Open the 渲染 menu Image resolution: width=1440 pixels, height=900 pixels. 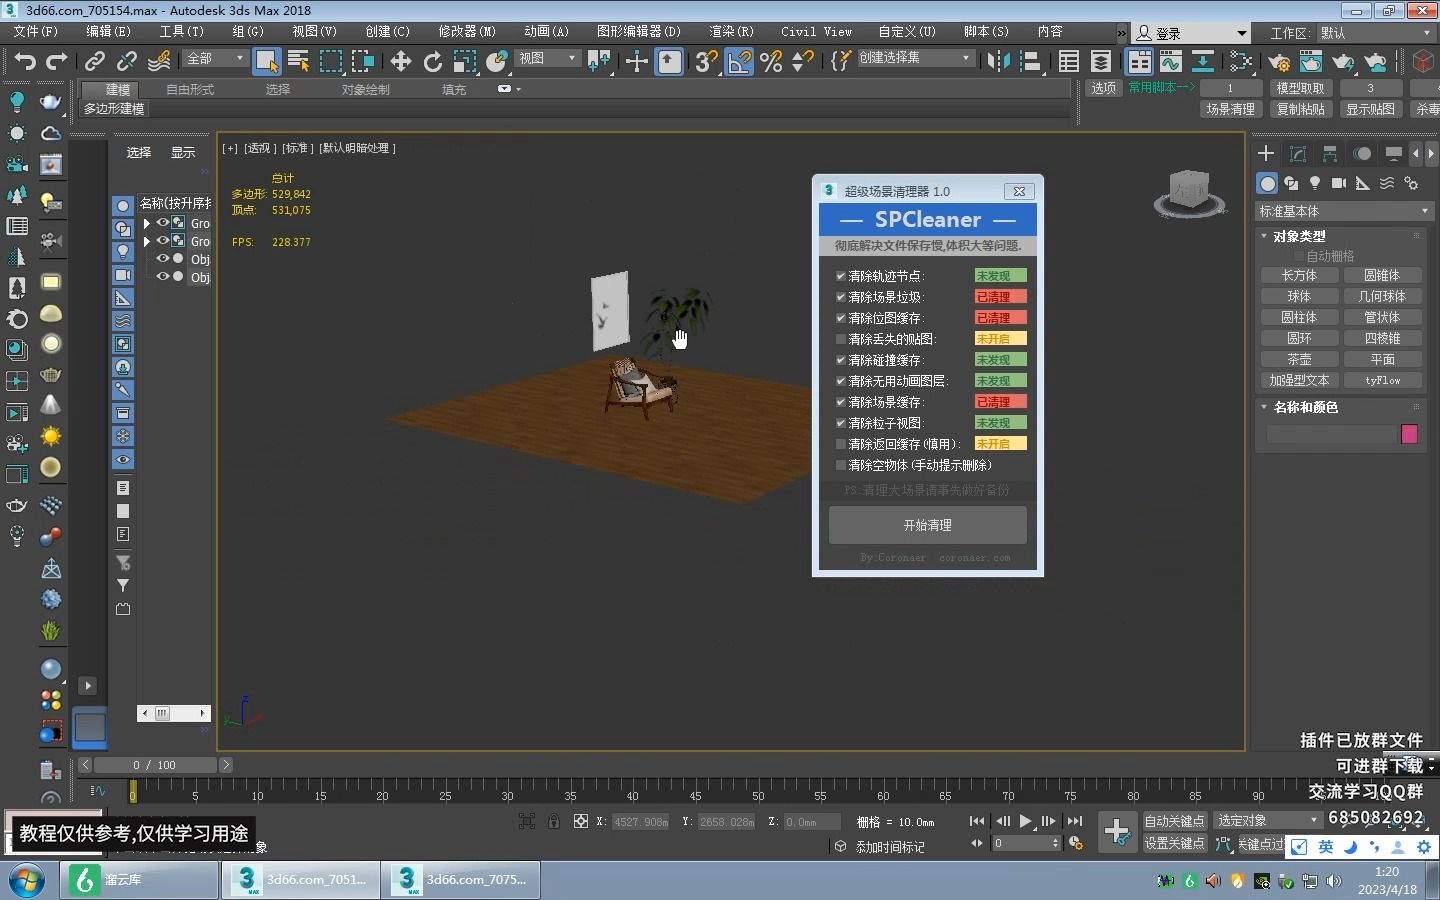(731, 31)
